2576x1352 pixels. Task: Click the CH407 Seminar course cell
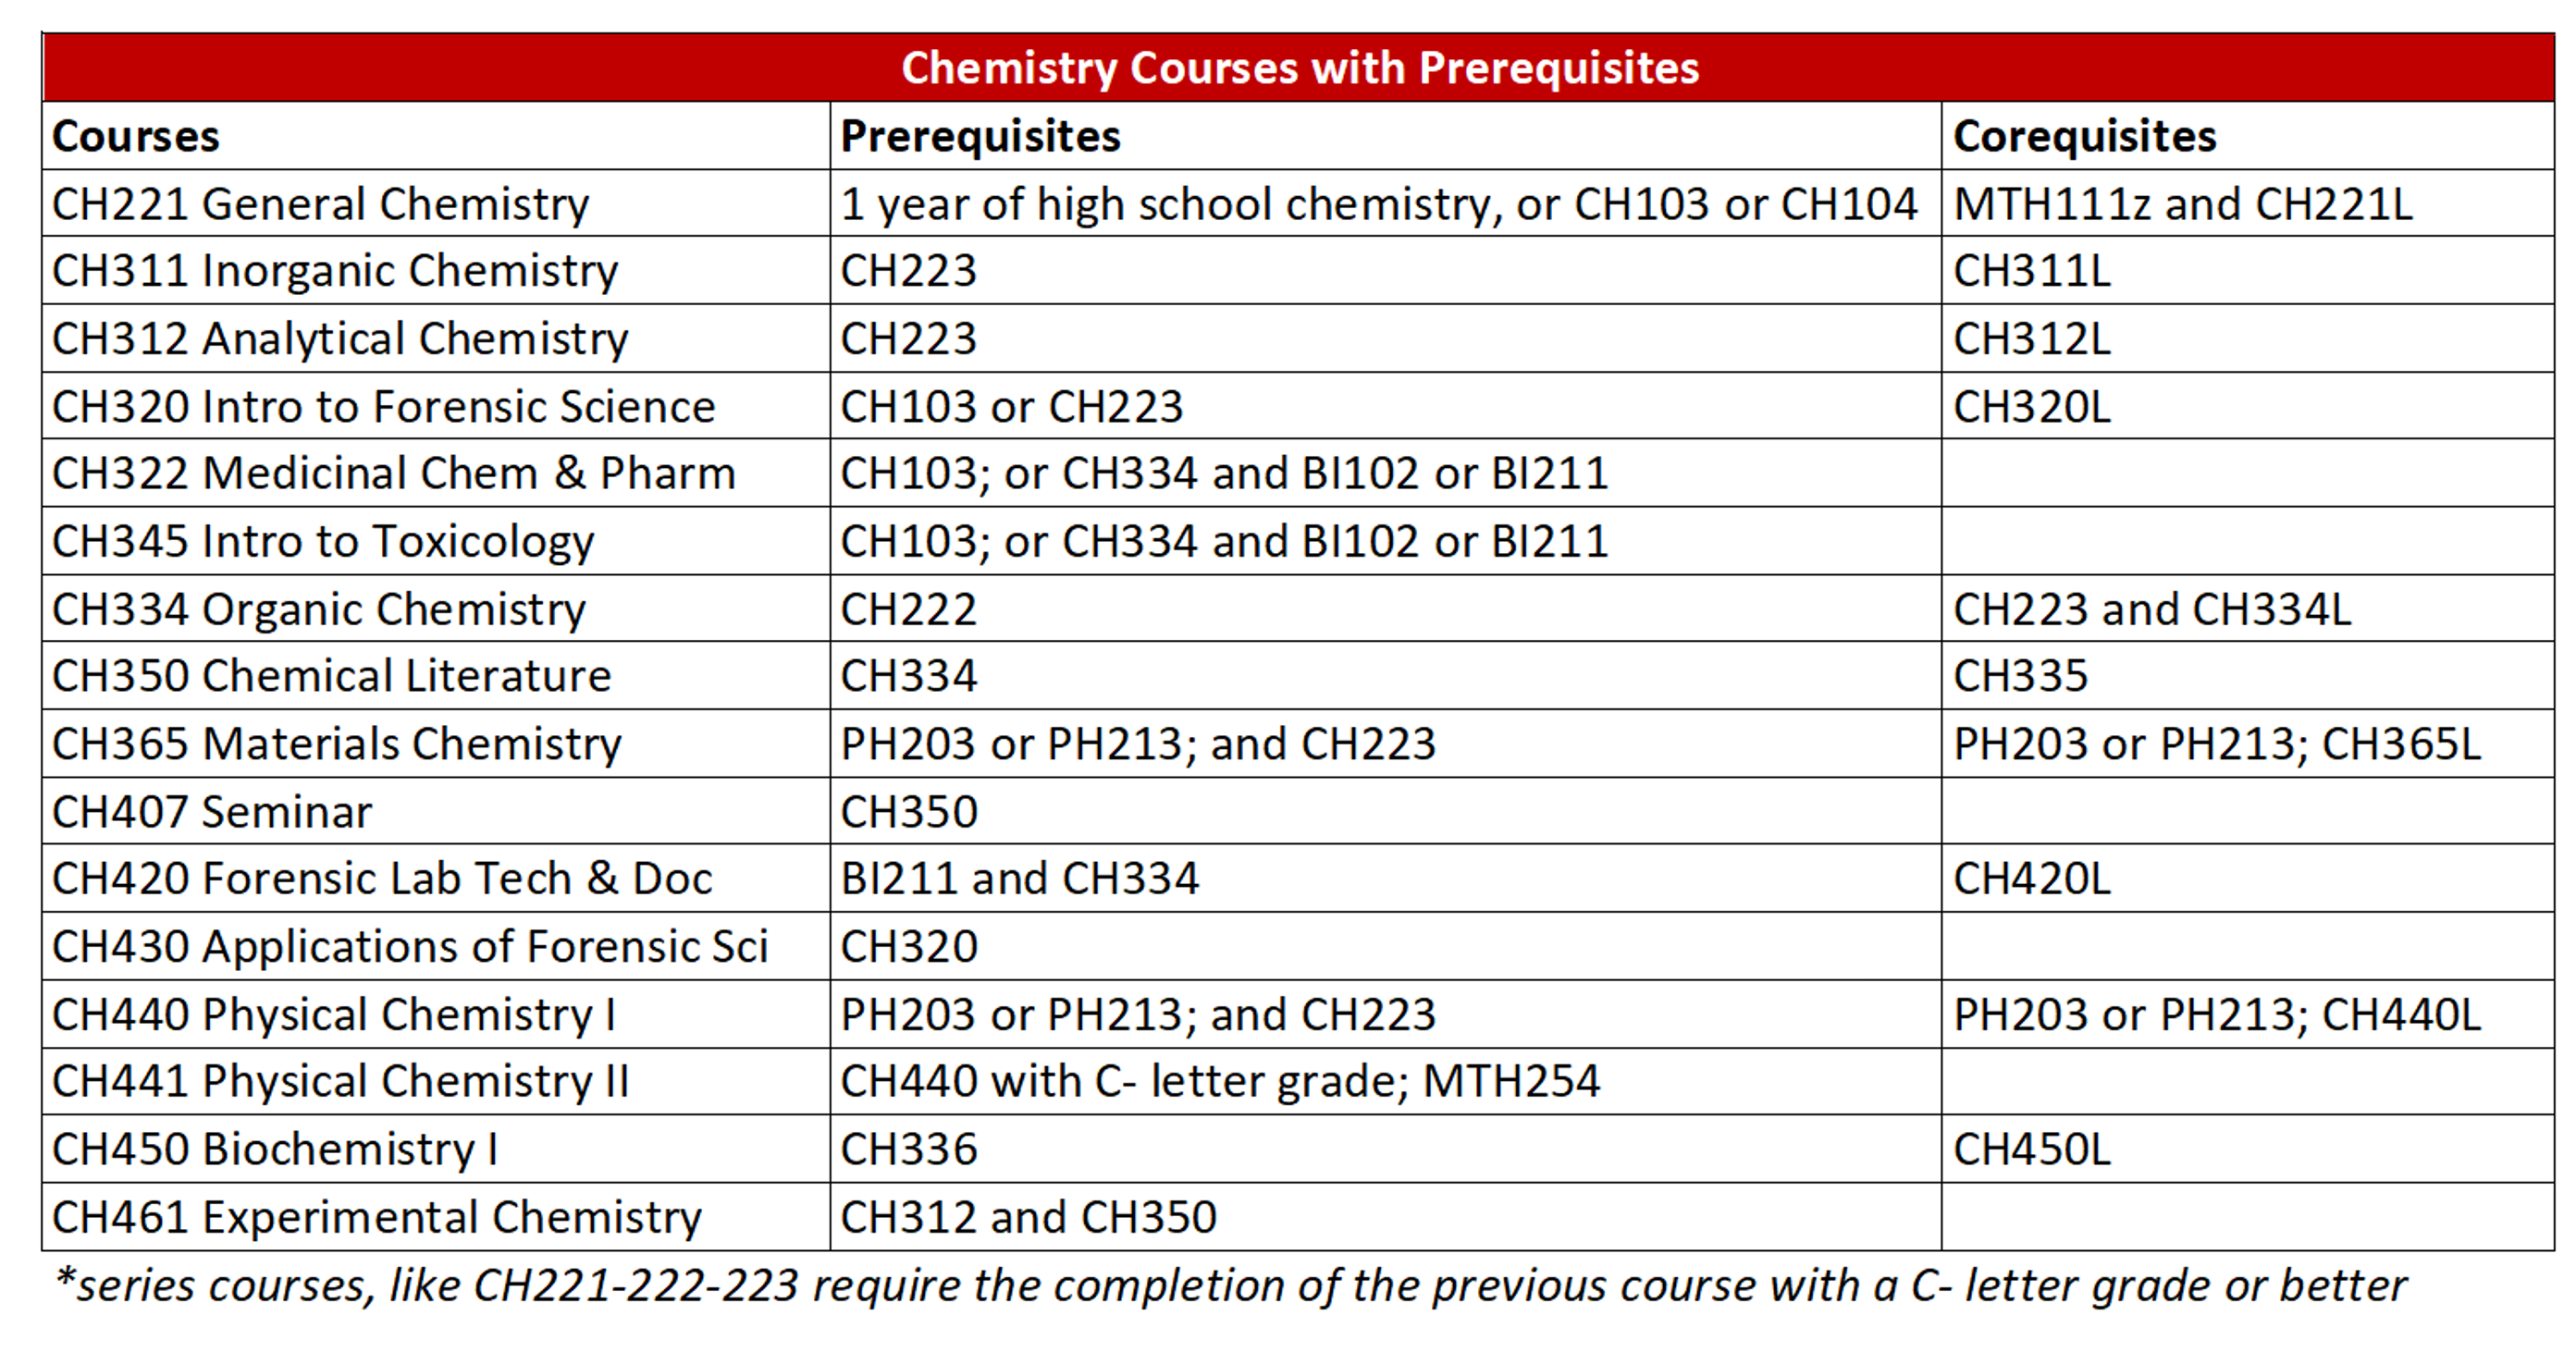212,812
